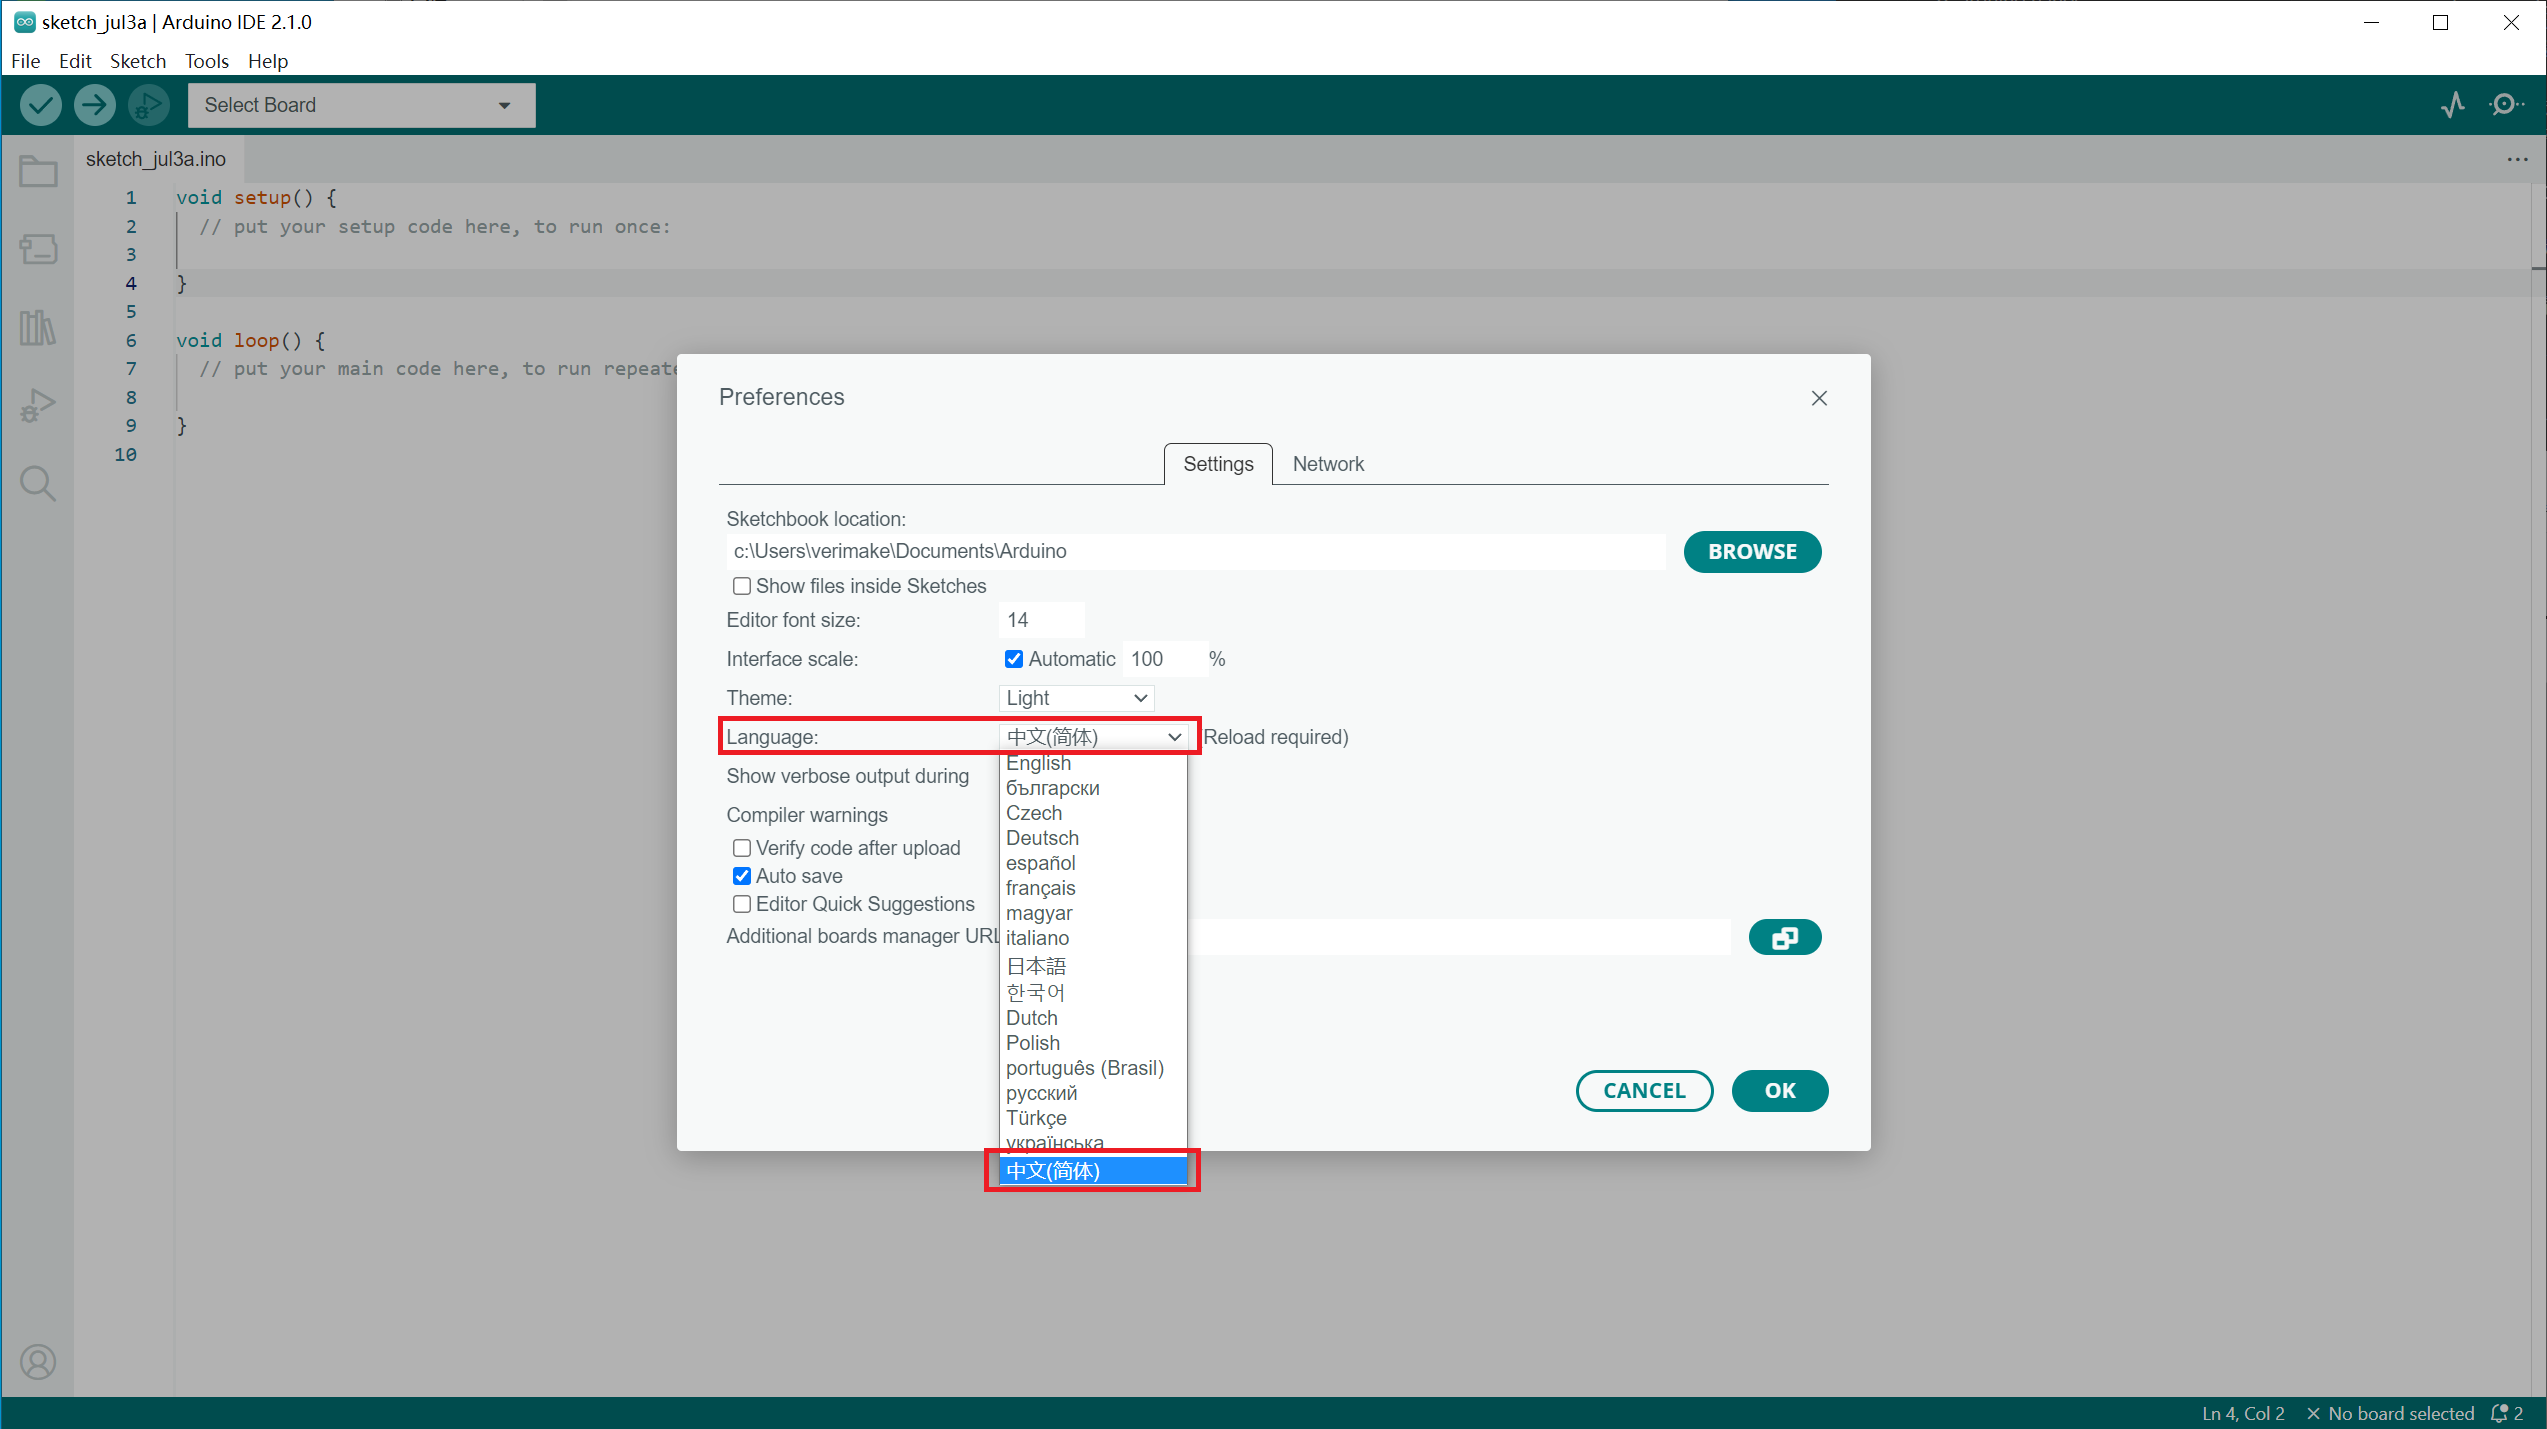Viewport: 2547px width, 1429px height.
Task: Click the Editor font size field
Action: [1040, 620]
